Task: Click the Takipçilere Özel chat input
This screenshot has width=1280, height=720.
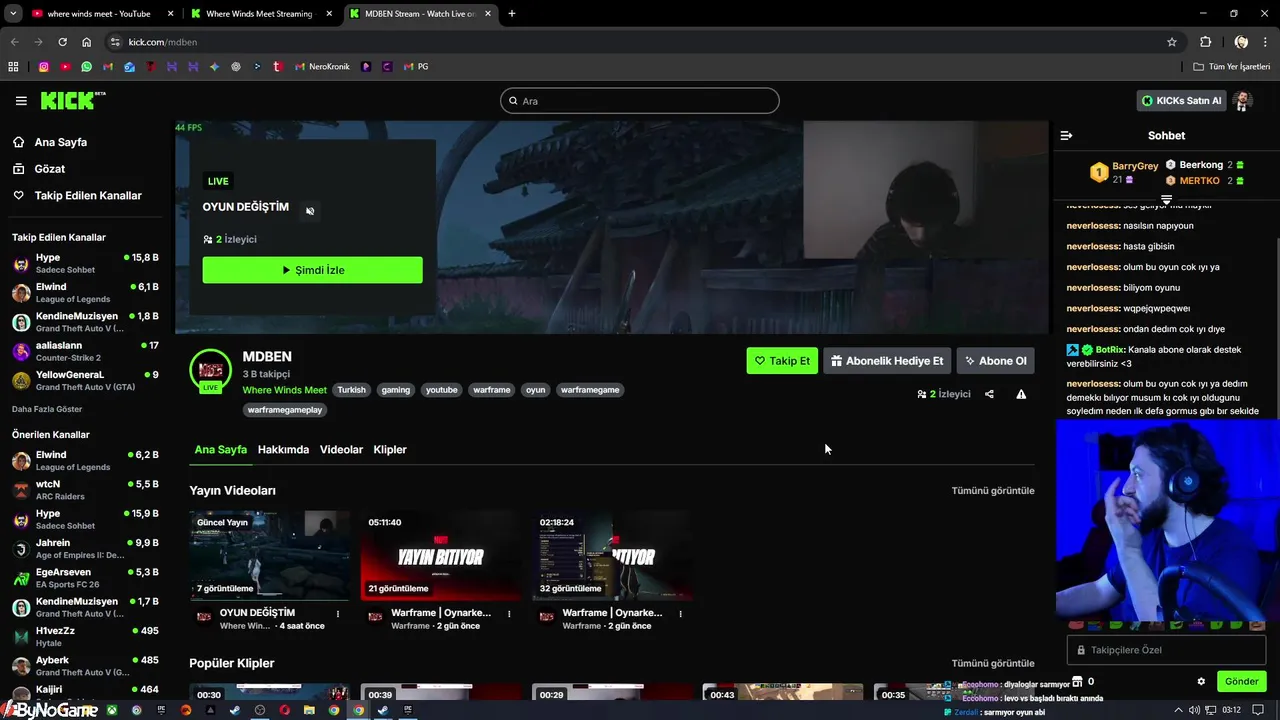Action: pos(1166,650)
